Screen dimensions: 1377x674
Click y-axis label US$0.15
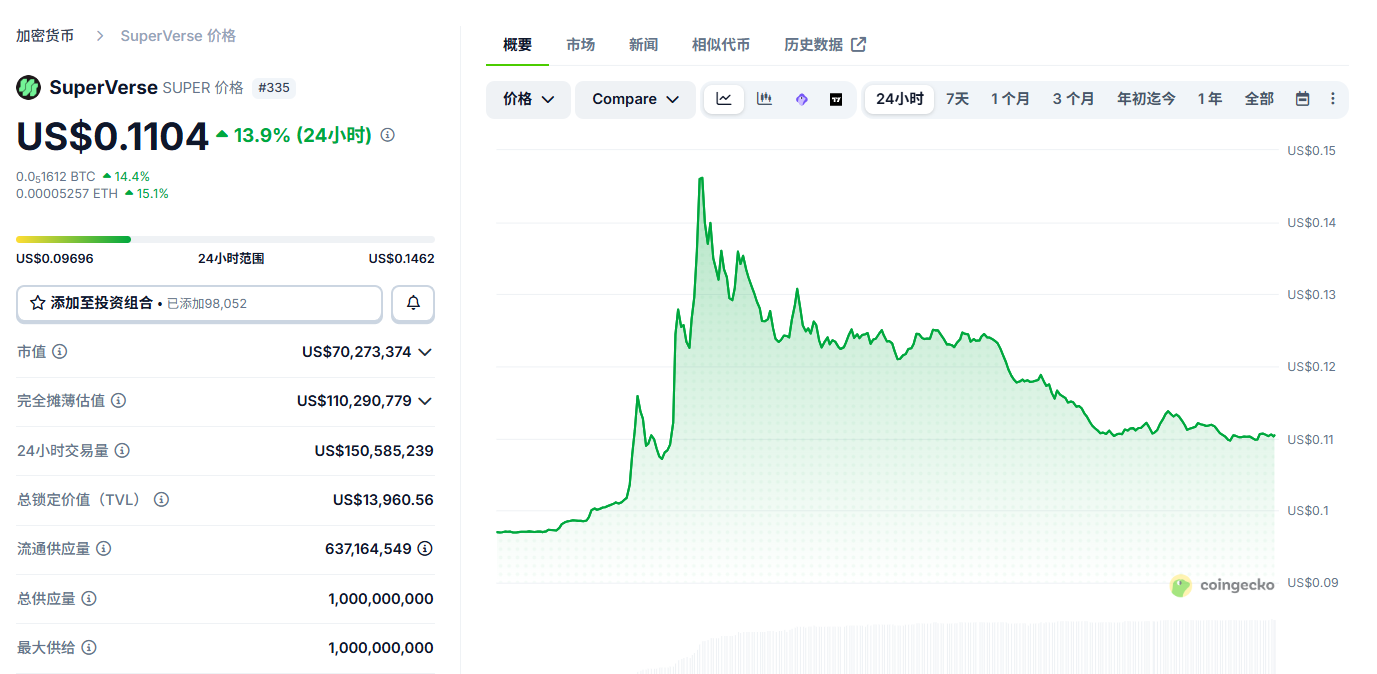[1311, 151]
